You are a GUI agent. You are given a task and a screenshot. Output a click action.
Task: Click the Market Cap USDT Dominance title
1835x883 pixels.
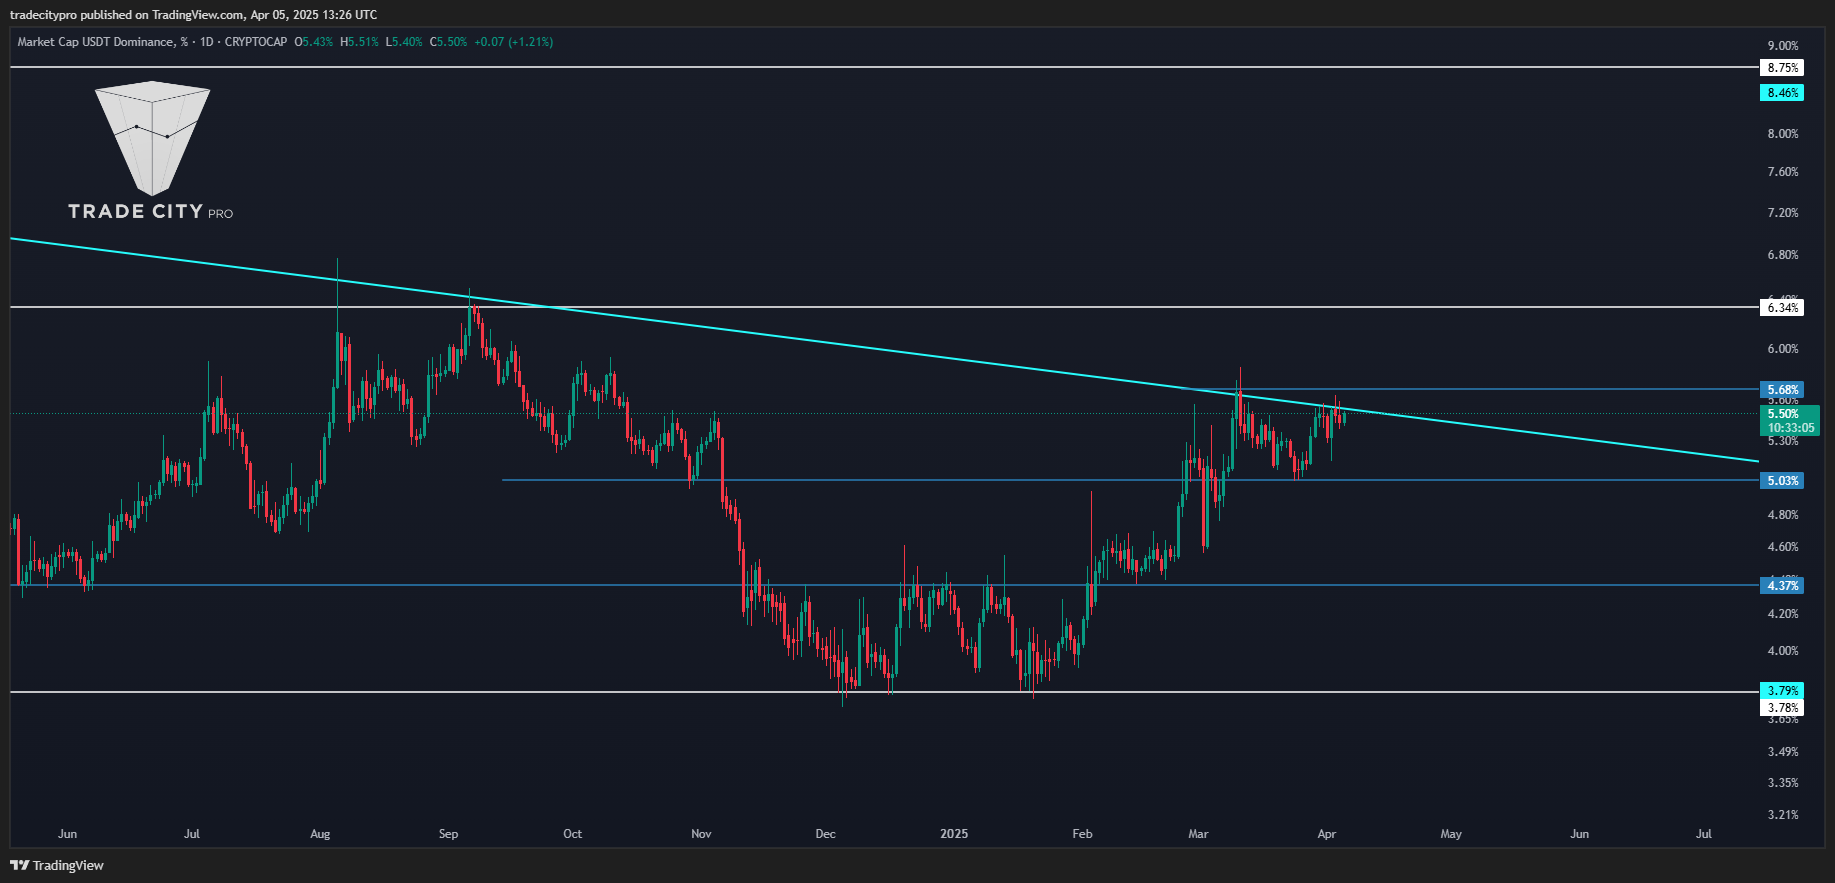pos(103,42)
